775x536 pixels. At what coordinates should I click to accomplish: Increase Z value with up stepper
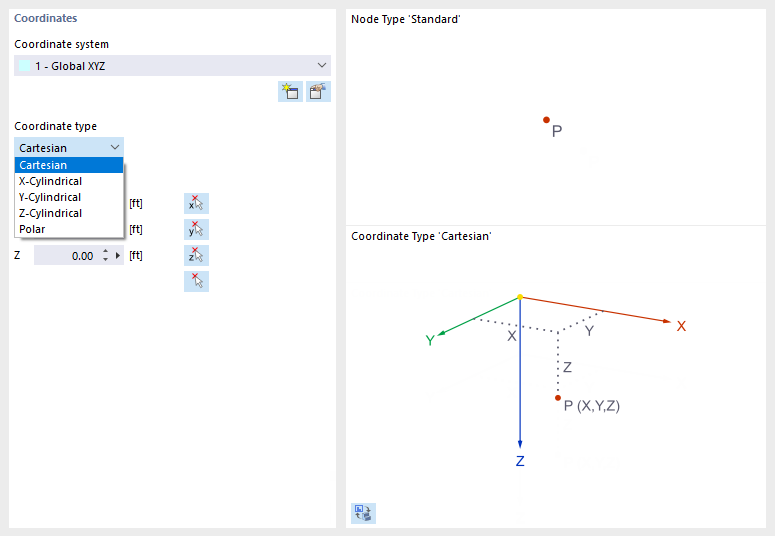pos(105,252)
